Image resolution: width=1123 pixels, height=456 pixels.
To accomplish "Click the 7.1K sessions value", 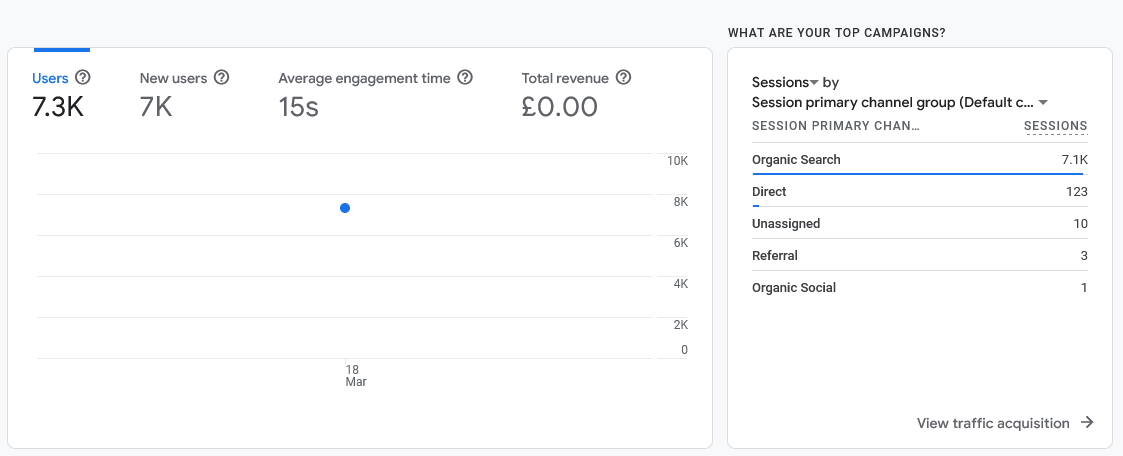I will click(1074, 160).
